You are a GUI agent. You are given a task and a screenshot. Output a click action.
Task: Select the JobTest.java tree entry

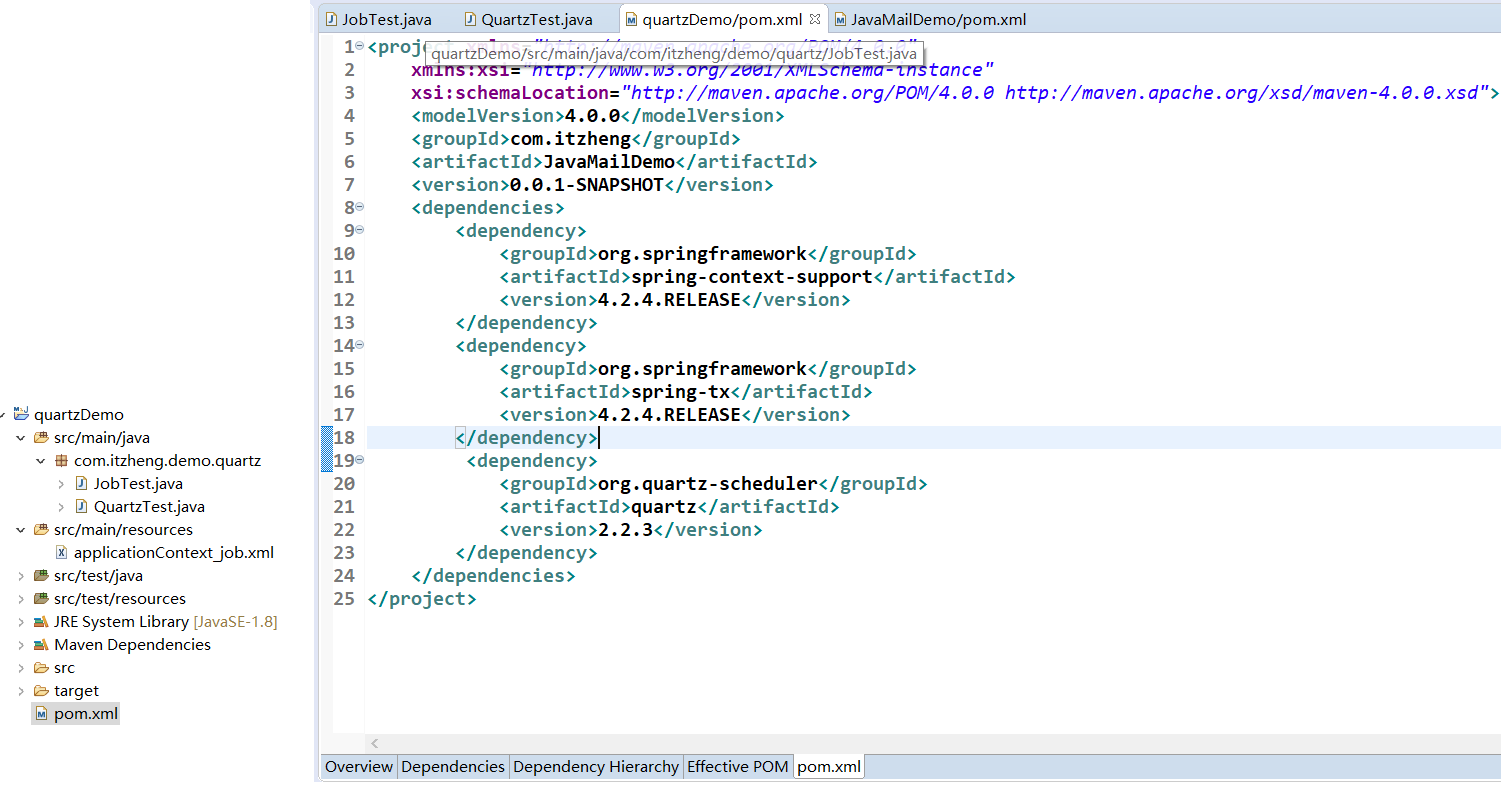(138, 483)
